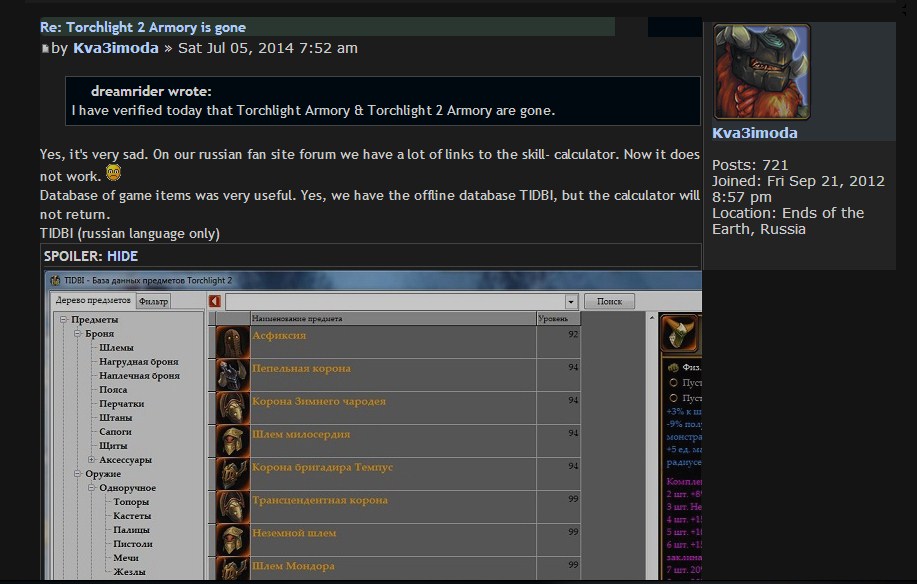Click the TIDBI window title bar icon
917x584 pixels.
(x=55, y=280)
